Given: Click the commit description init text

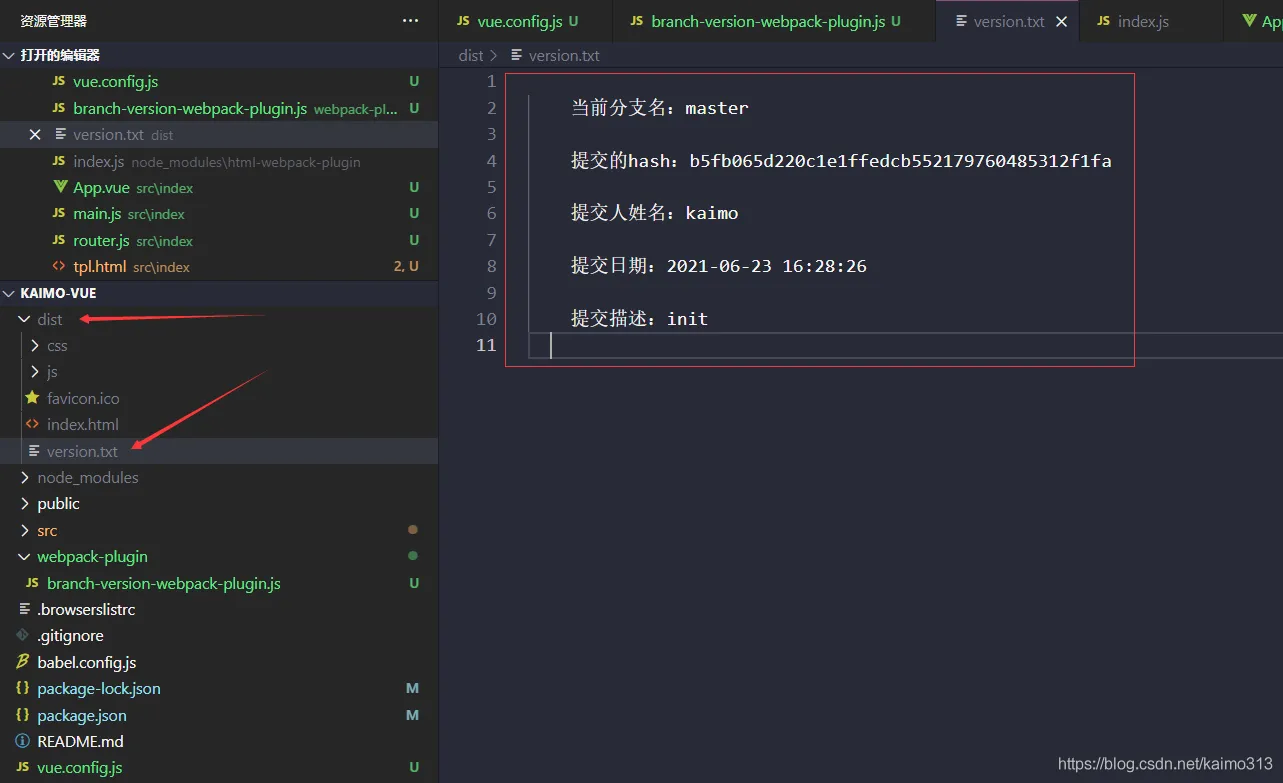Looking at the screenshot, I should [688, 319].
